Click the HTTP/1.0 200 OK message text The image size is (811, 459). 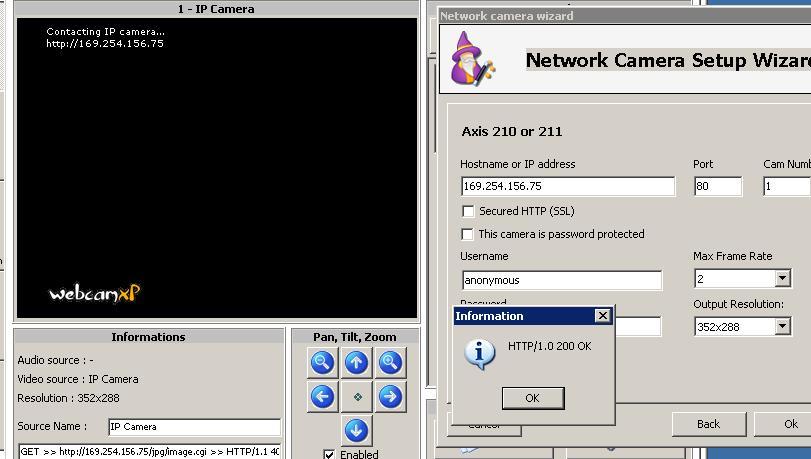(549, 346)
